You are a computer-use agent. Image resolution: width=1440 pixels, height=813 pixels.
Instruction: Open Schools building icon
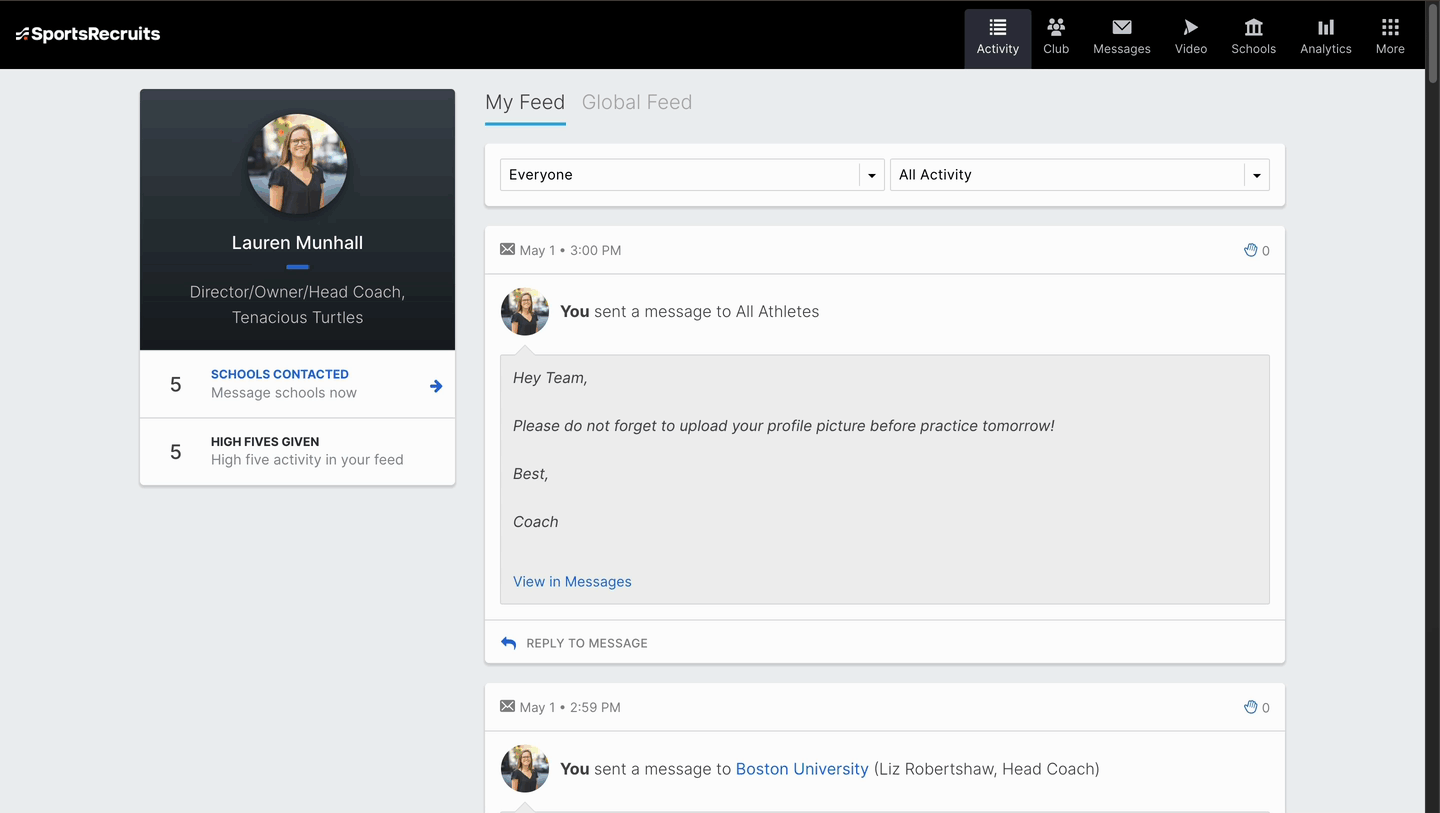[x=1253, y=27]
